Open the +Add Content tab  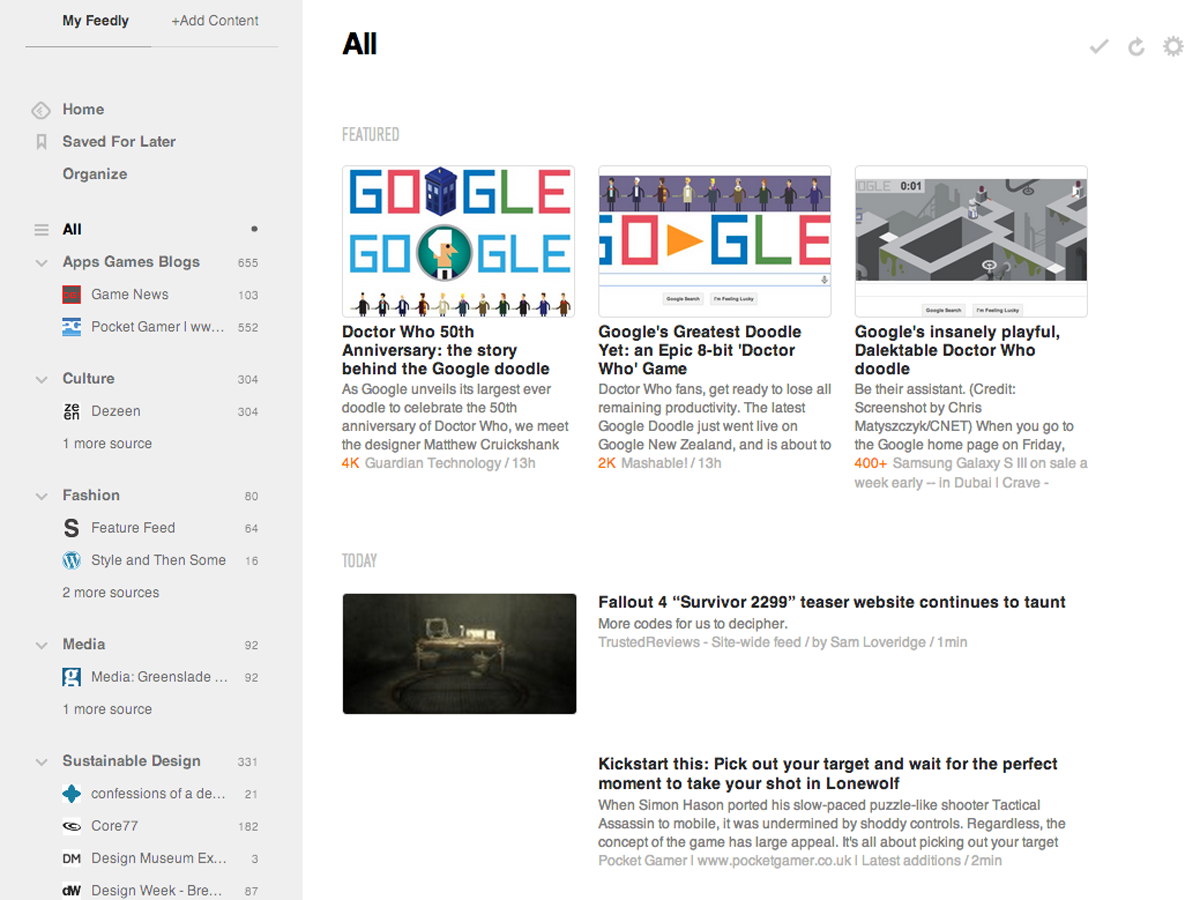(x=215, y=20)
